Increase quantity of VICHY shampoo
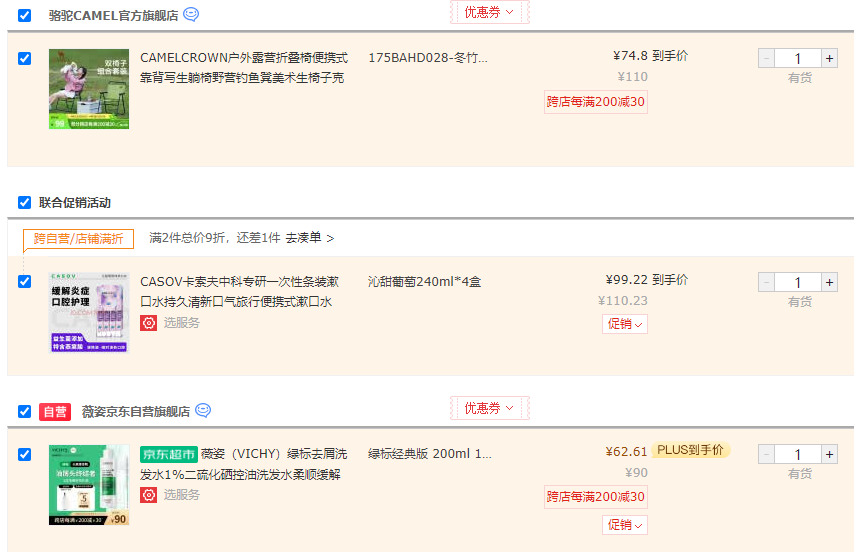Screen dimensions: 854x552 pos(829,454)
